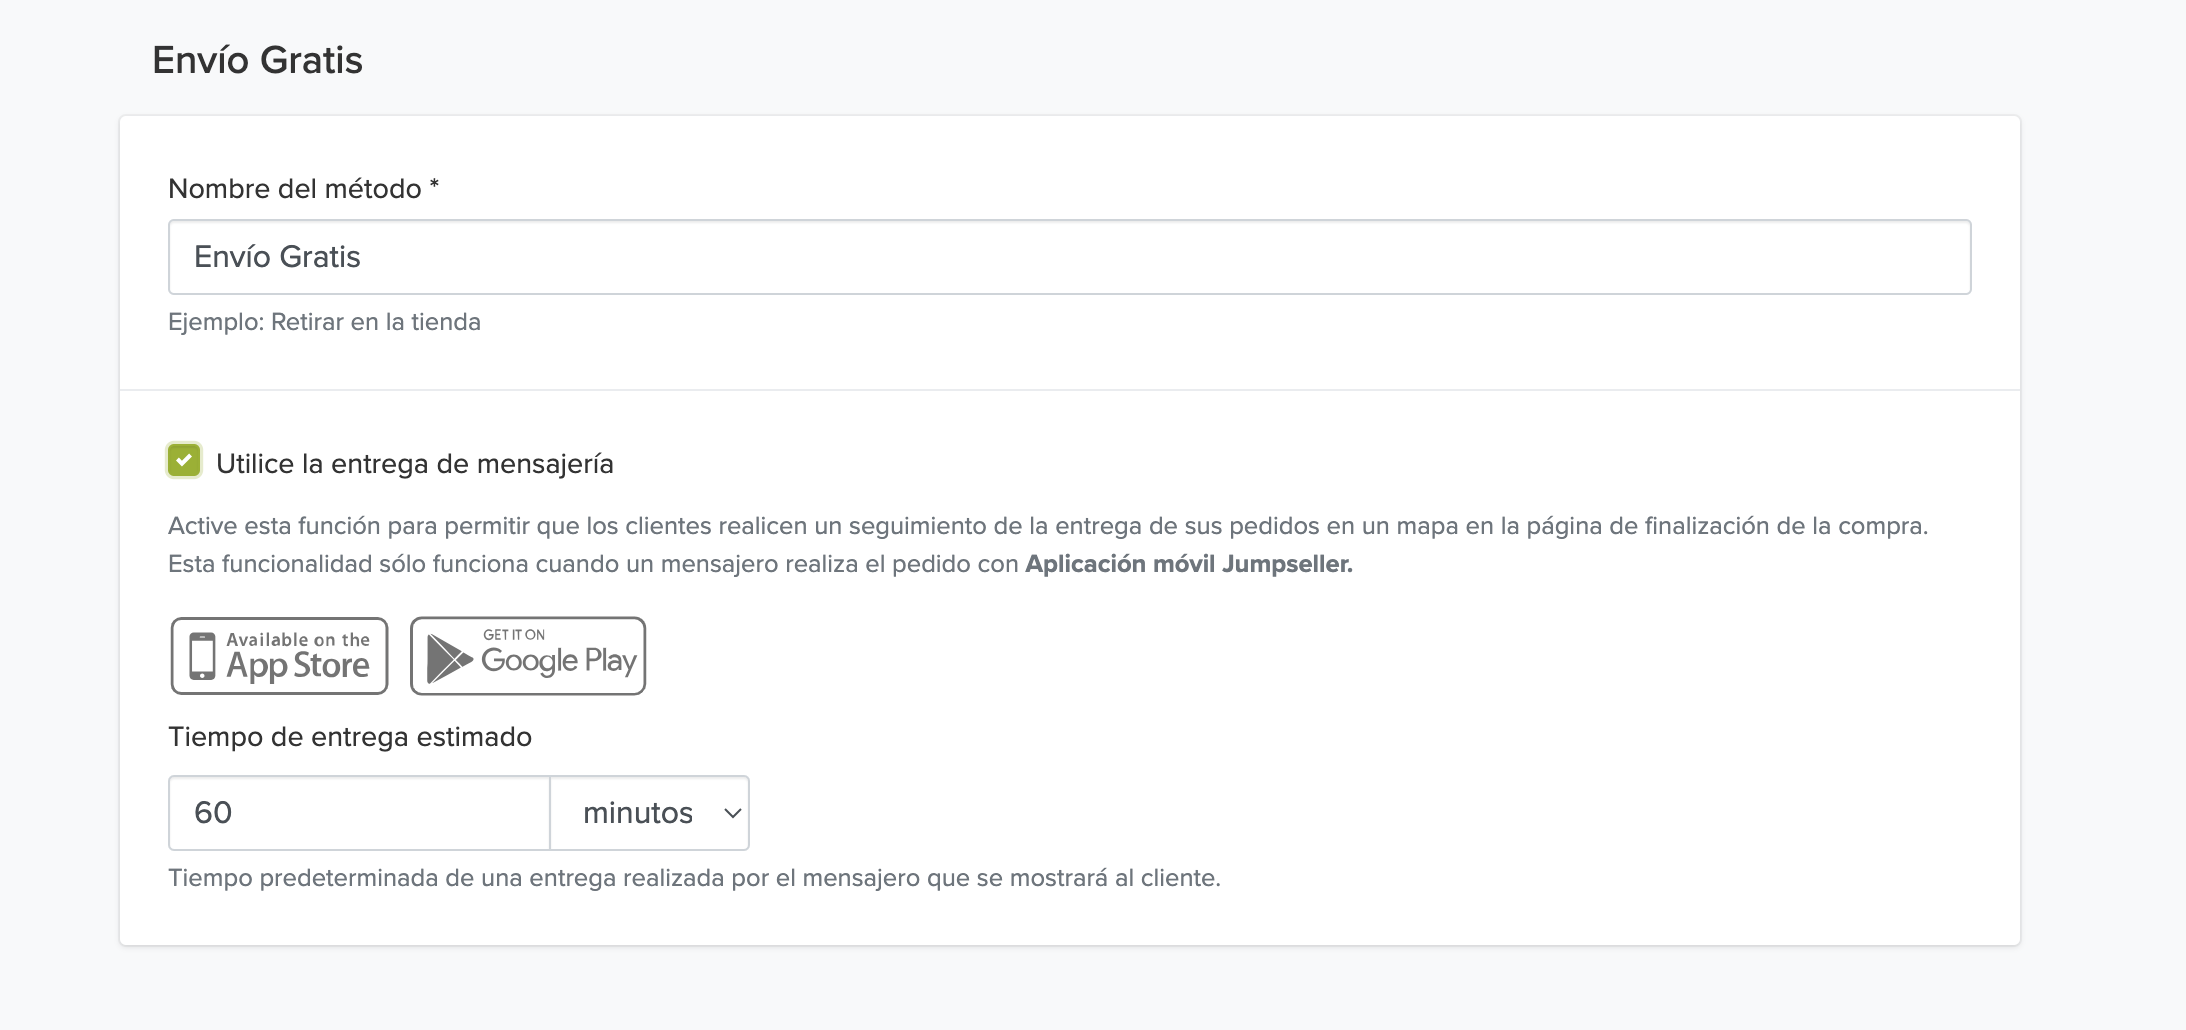Open the App Store download badge

pyautogui.click(x=279, y=656)
